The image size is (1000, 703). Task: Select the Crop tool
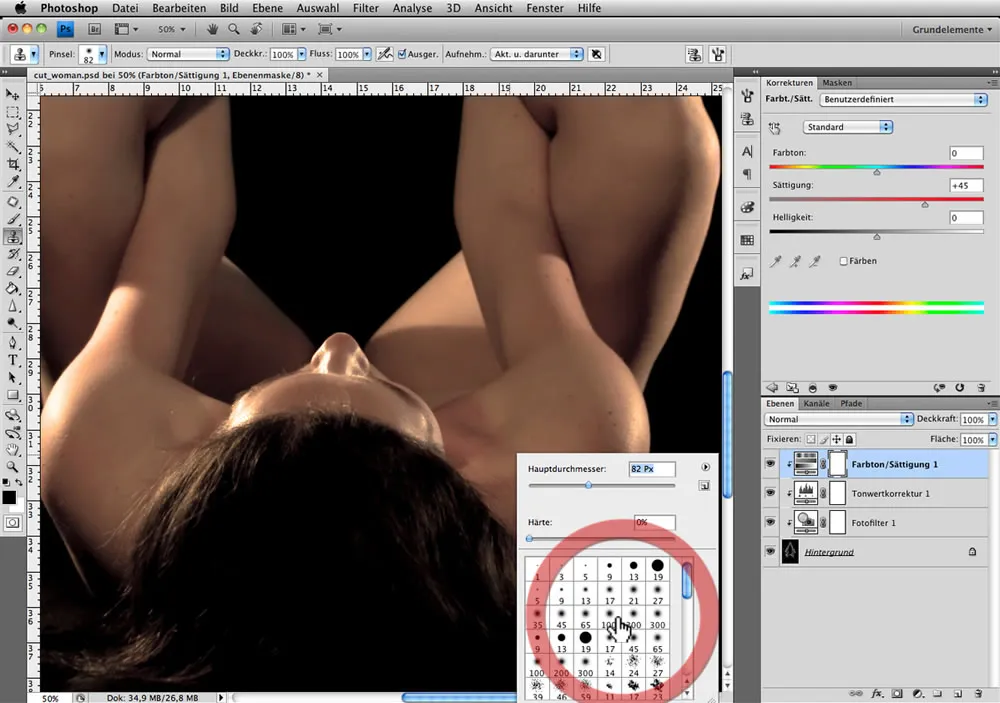coord(13,164)
